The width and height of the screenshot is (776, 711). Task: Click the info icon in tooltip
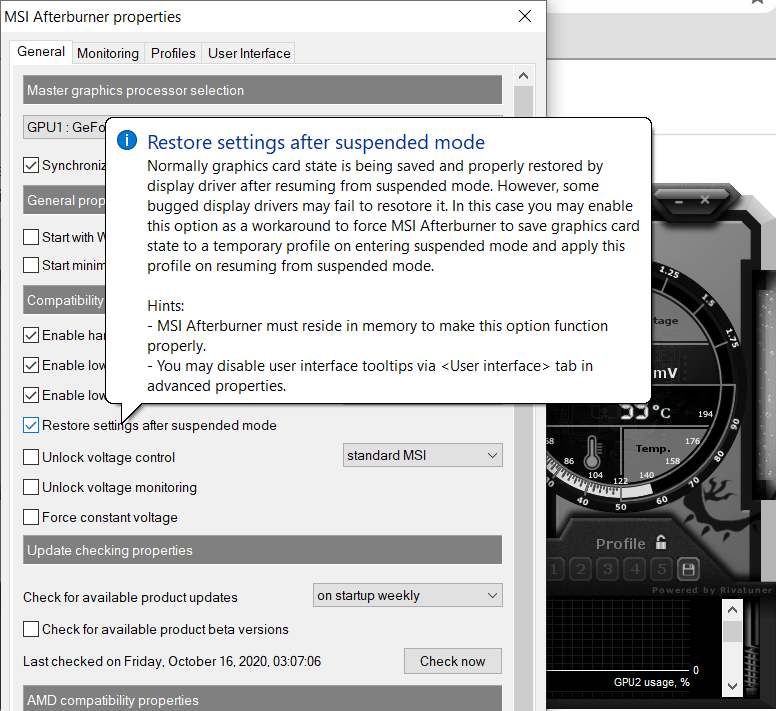tap(127, 141)
